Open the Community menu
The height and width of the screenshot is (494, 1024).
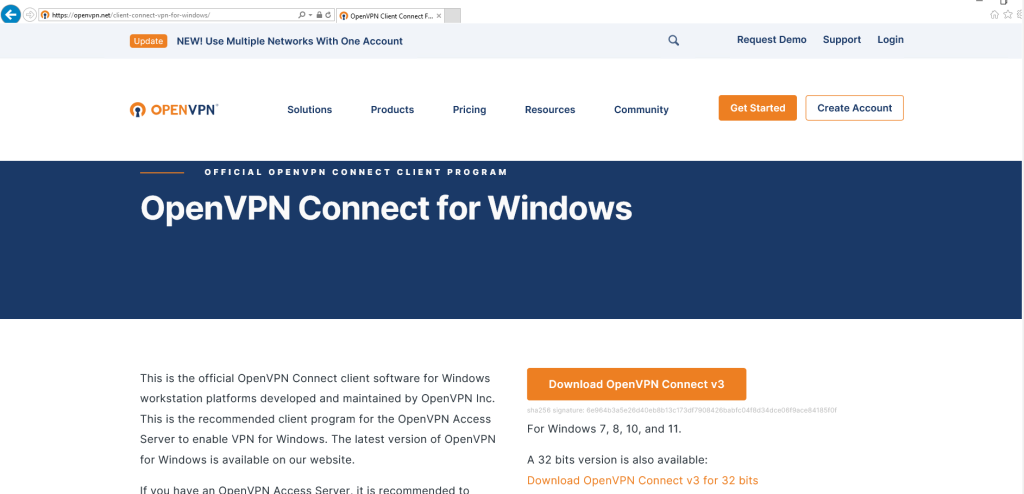(x=641, y=110)
